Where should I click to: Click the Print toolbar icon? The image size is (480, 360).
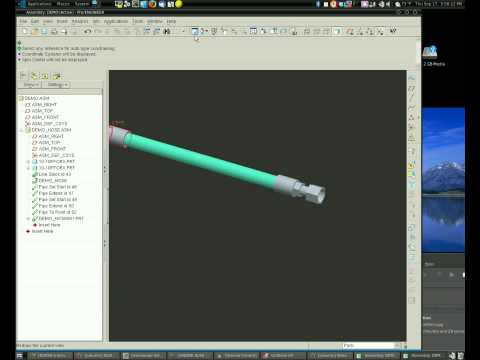(54, 31)
